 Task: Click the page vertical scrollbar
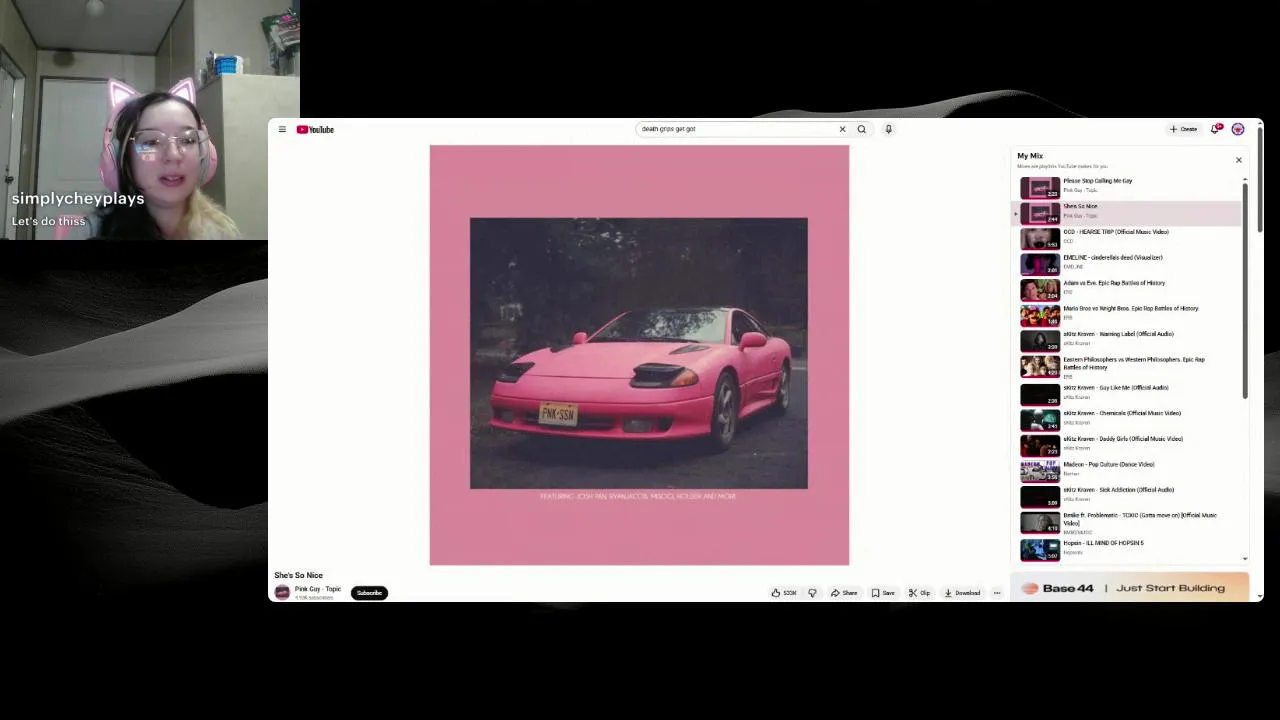tap(1260, 180)
